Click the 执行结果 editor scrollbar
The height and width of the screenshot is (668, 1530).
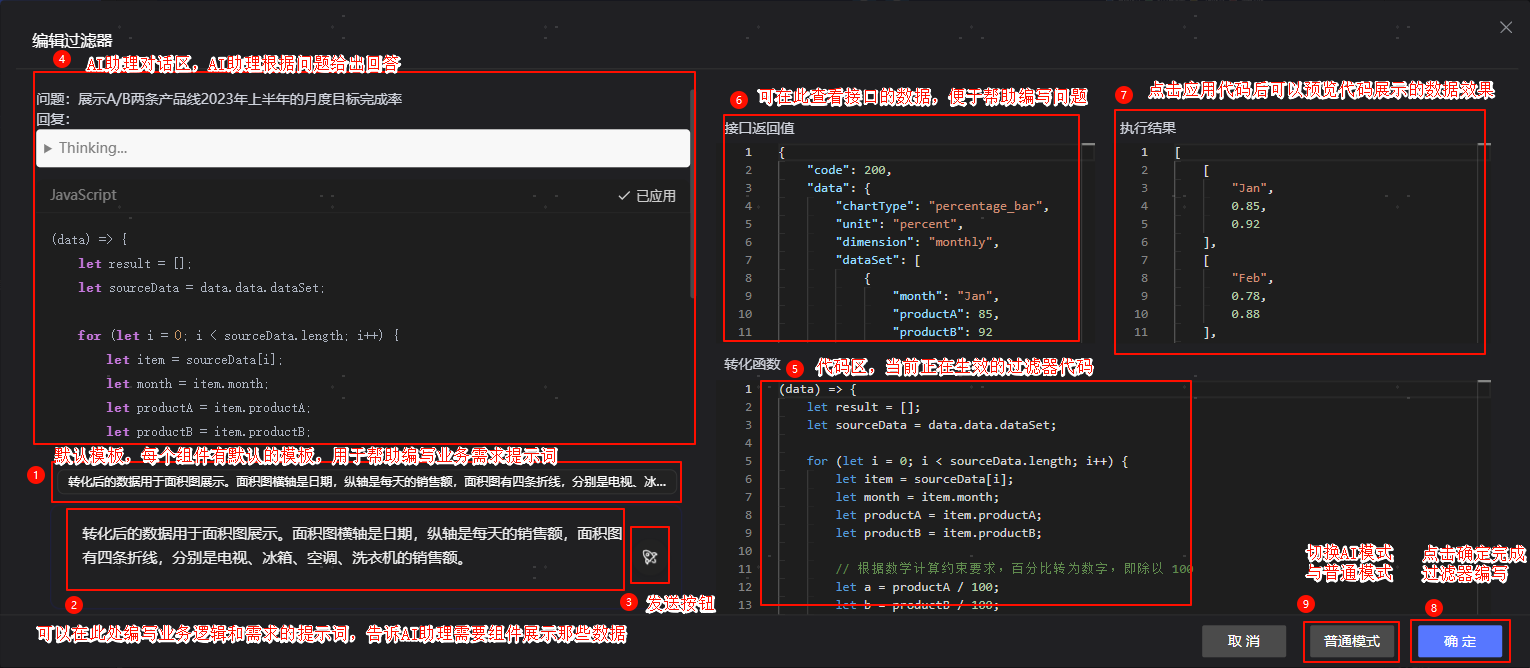pos(1486,242)
